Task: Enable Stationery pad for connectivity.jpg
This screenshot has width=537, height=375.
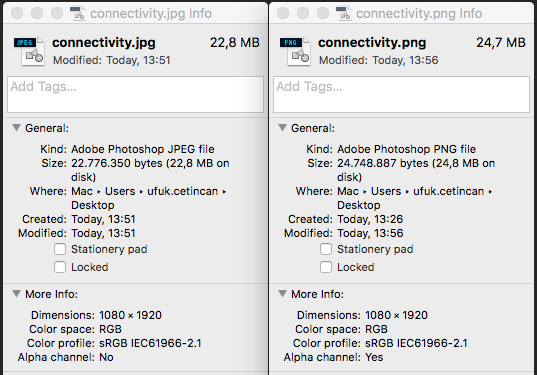Action: (60, 249)
